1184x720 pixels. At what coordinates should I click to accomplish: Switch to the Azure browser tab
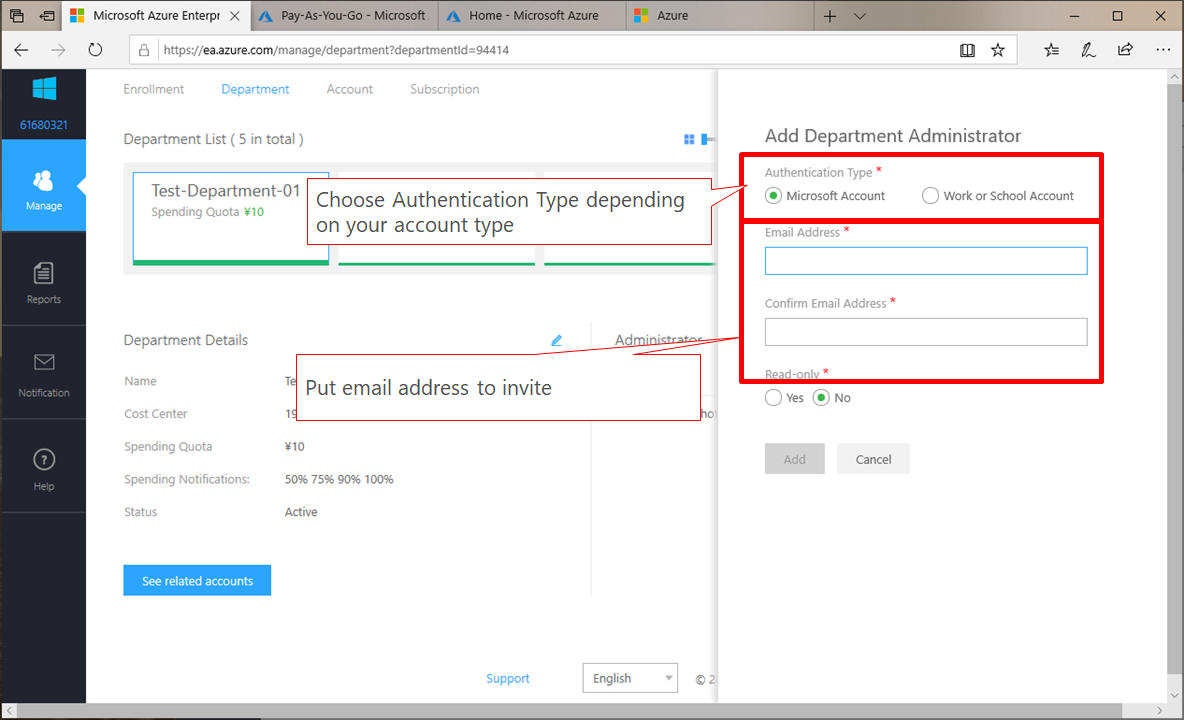point(720,16)
